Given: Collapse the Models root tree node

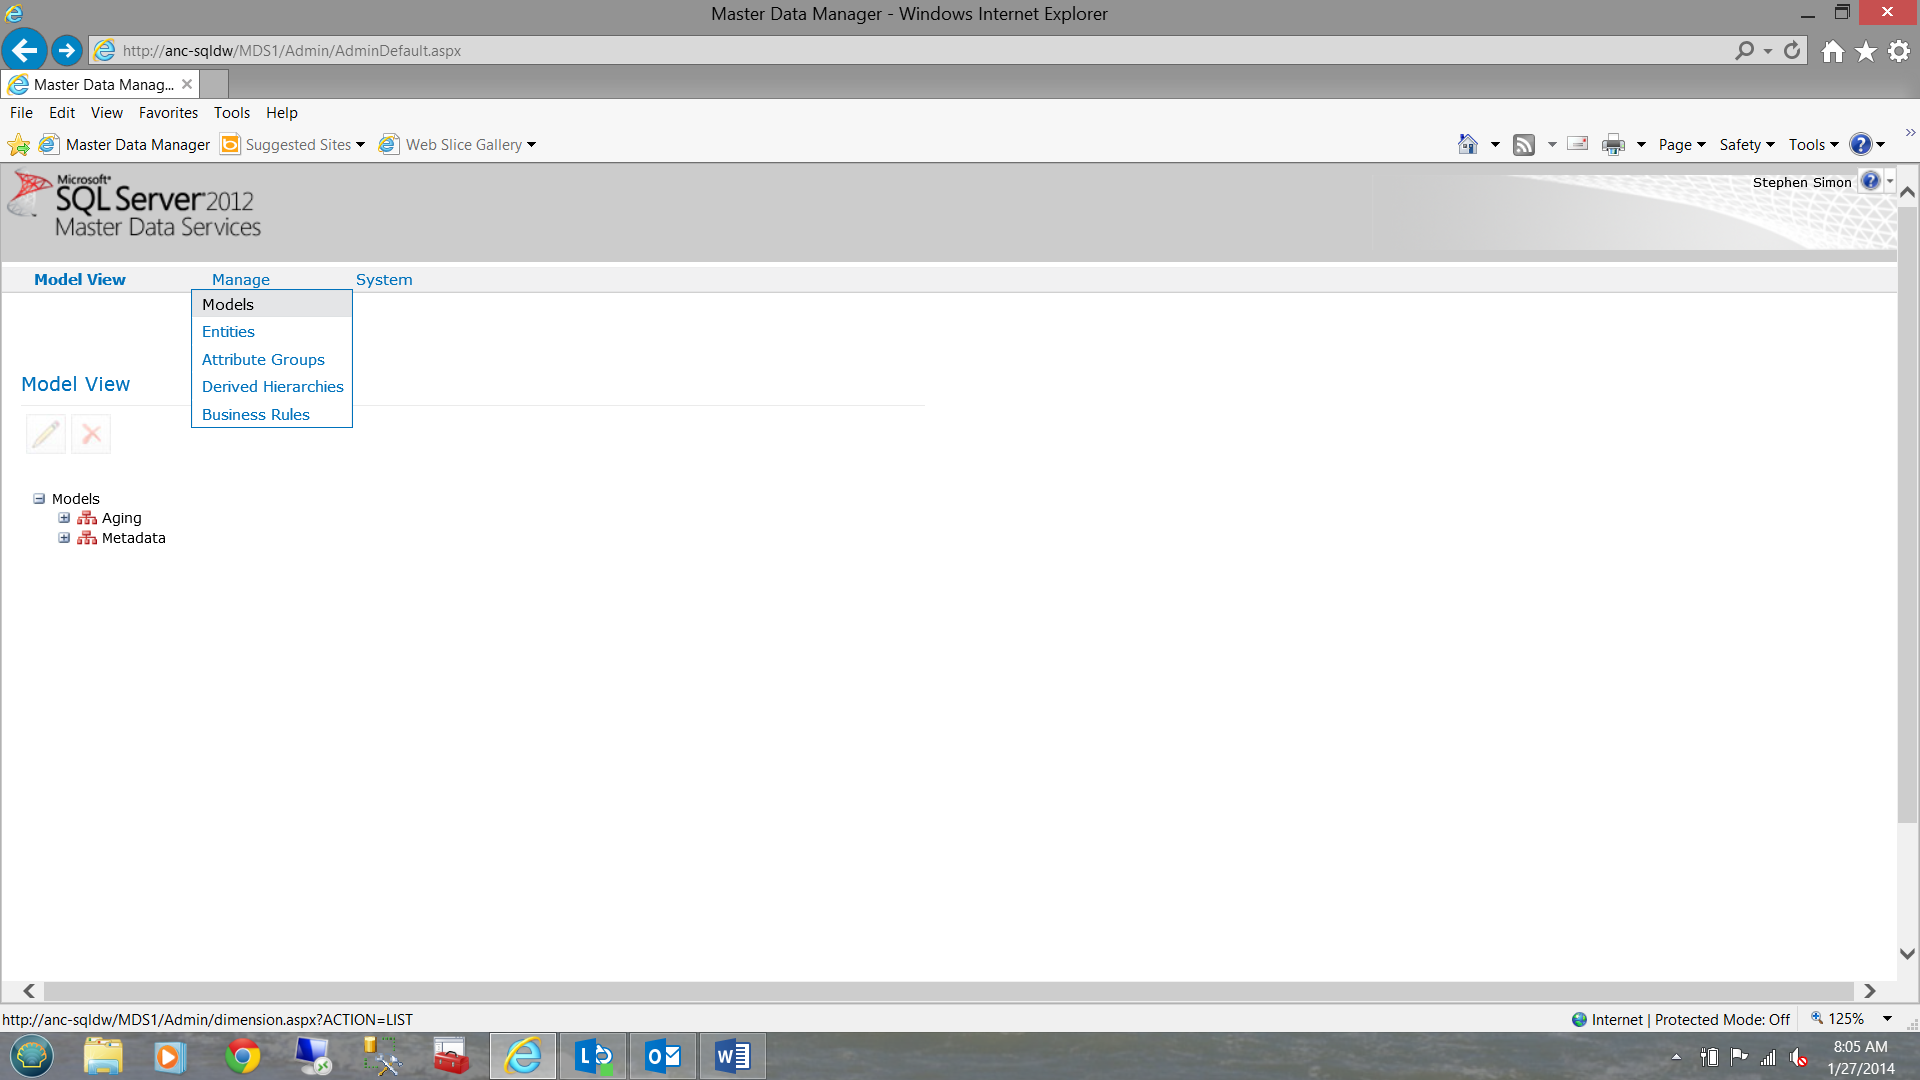Looking at the screenshot, I should pos(39,498).
